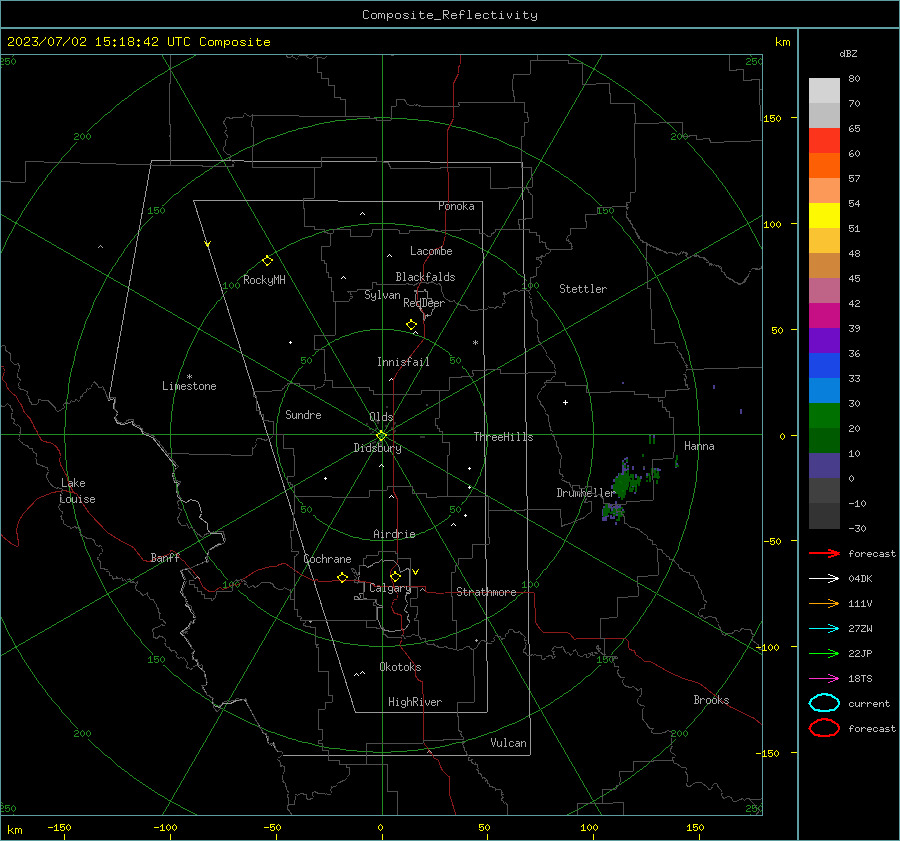Pick the magenta 42–39 dBZ swatch
The height and width of the screenshot is (841, 900).
tap(824, 315)
